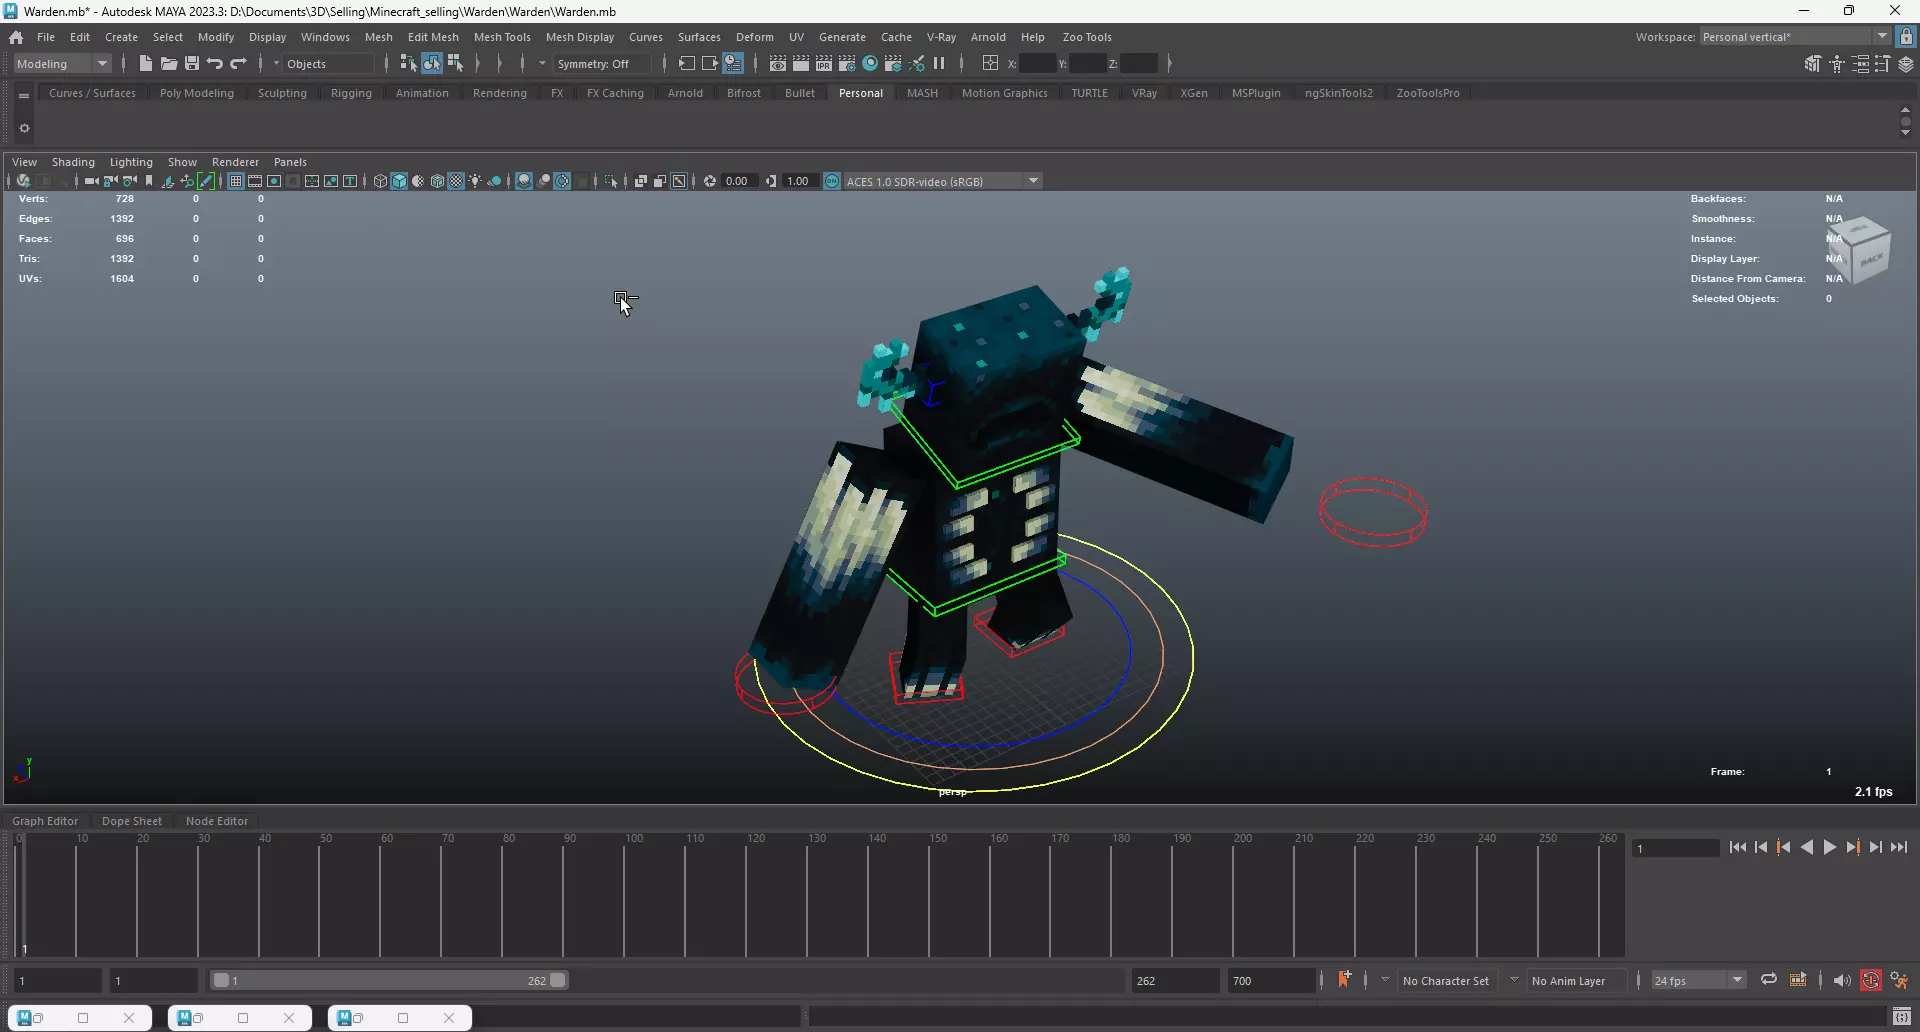Go to start of playback range
This screenshot has width=1920, height=1032.
(1738, 847)
